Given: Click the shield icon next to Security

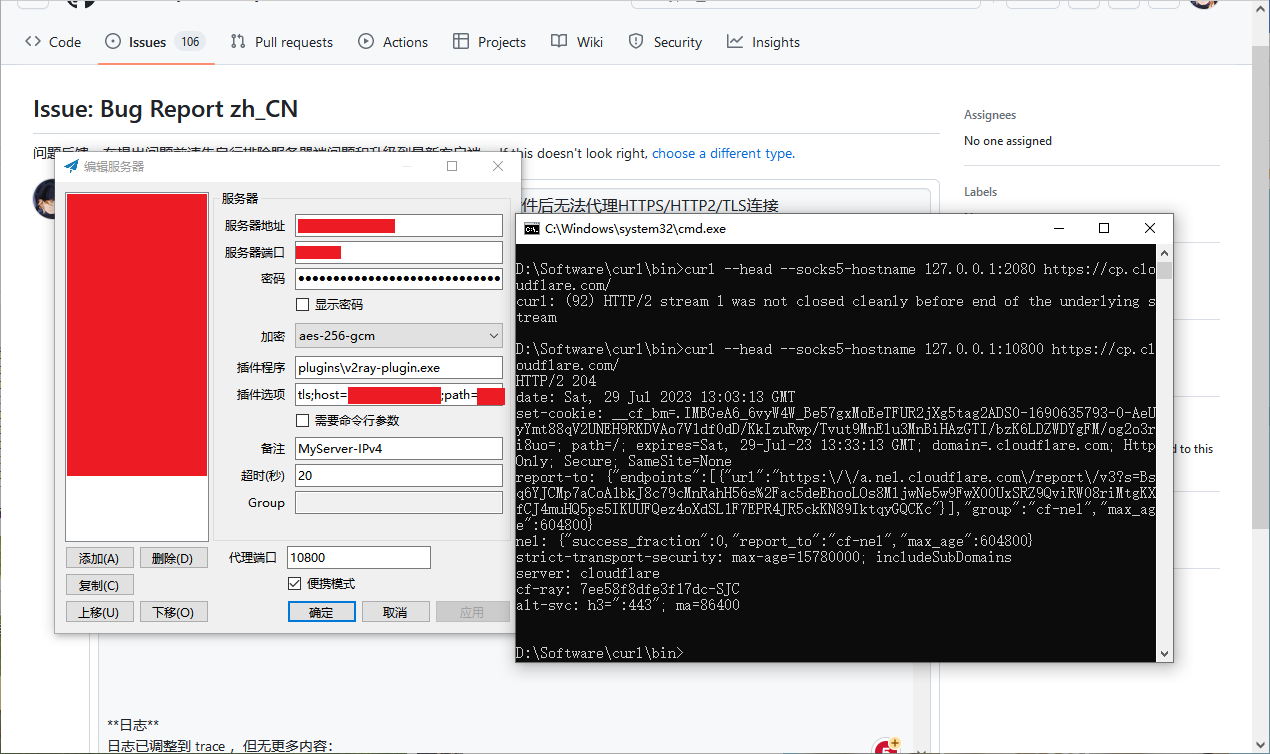Looking at the screenshot, I should [x=634, y=42].
